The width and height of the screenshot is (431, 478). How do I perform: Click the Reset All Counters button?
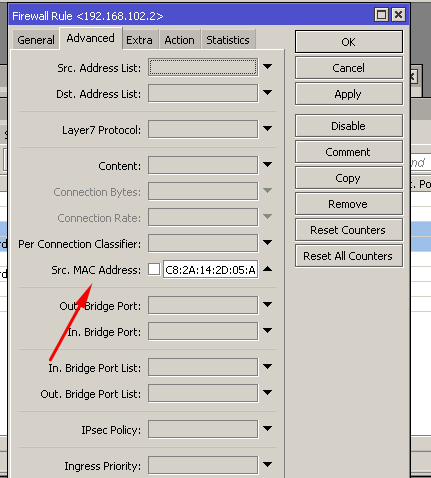click(x=349, y=256)
